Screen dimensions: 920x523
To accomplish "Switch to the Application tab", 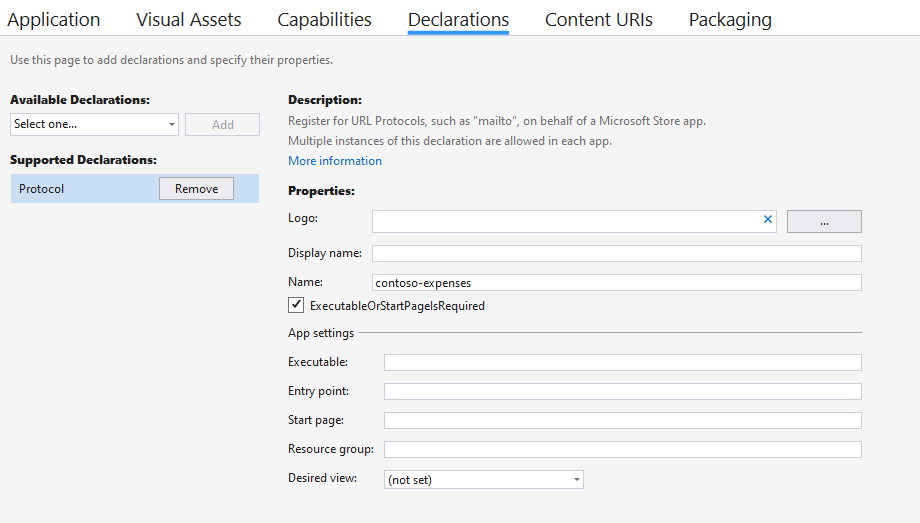I will coord(54,20).
